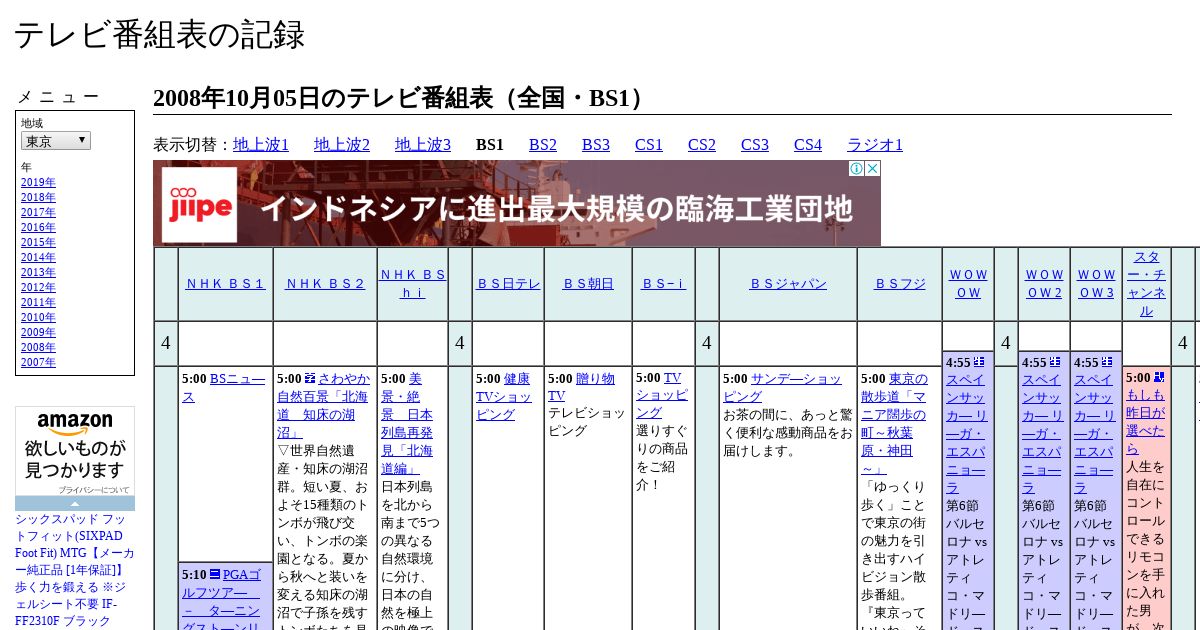Click the icon after 4:55 in the WOWOW2 column
The height and width of the screenshot is (630, 1200).
(x=1055, y=362)
